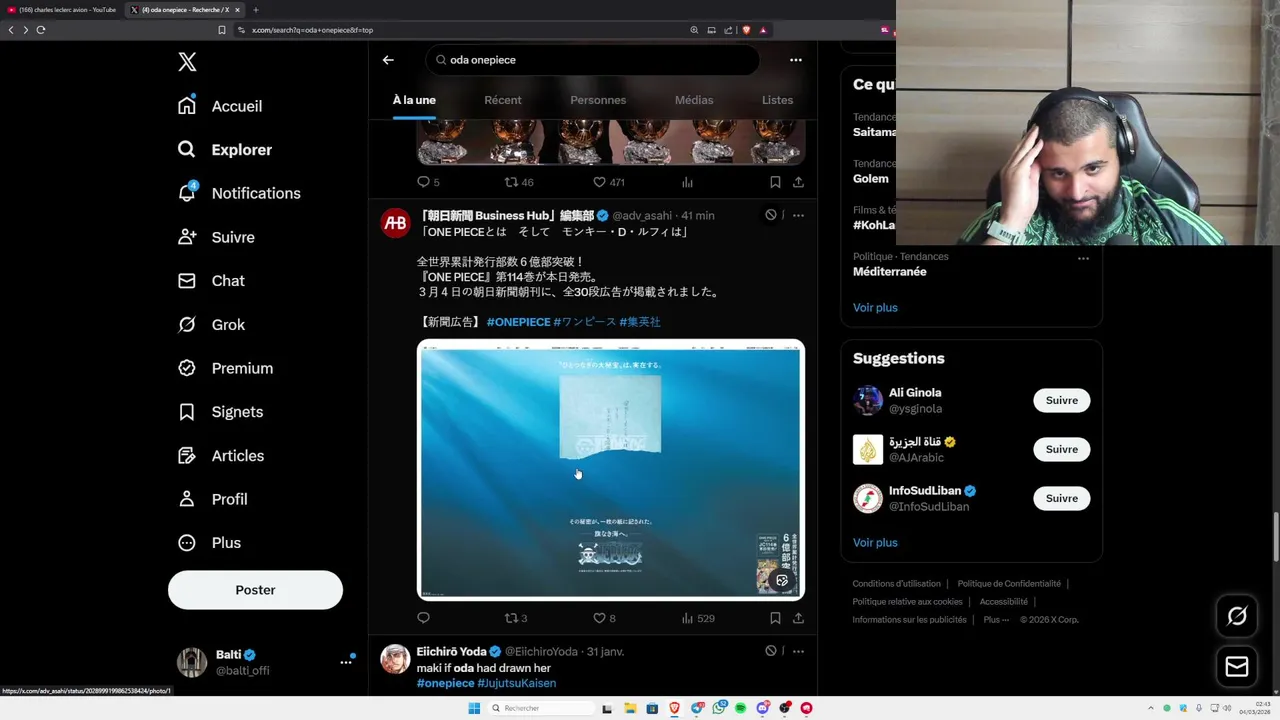Open Spotify from the taskbar
The image size is (1280, 720).
tap(740, 708)
